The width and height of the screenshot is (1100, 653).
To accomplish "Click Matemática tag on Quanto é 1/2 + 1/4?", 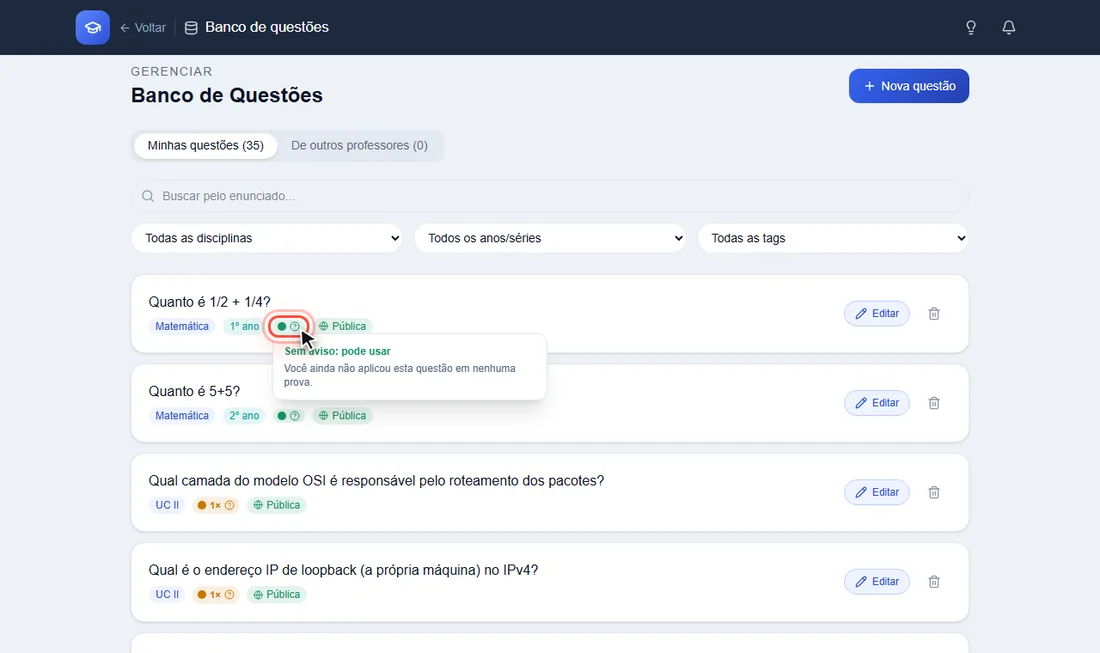I will (x=182, y=326).
